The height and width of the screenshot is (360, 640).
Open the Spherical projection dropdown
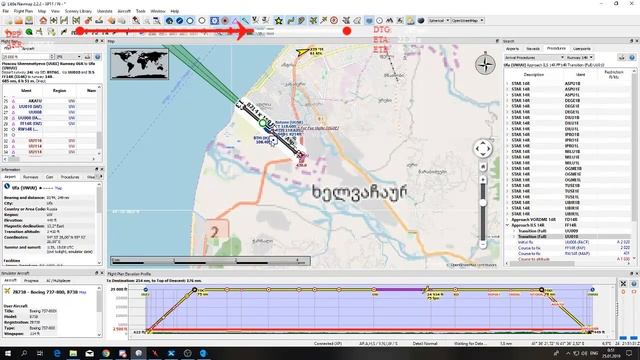click(439, 20)
